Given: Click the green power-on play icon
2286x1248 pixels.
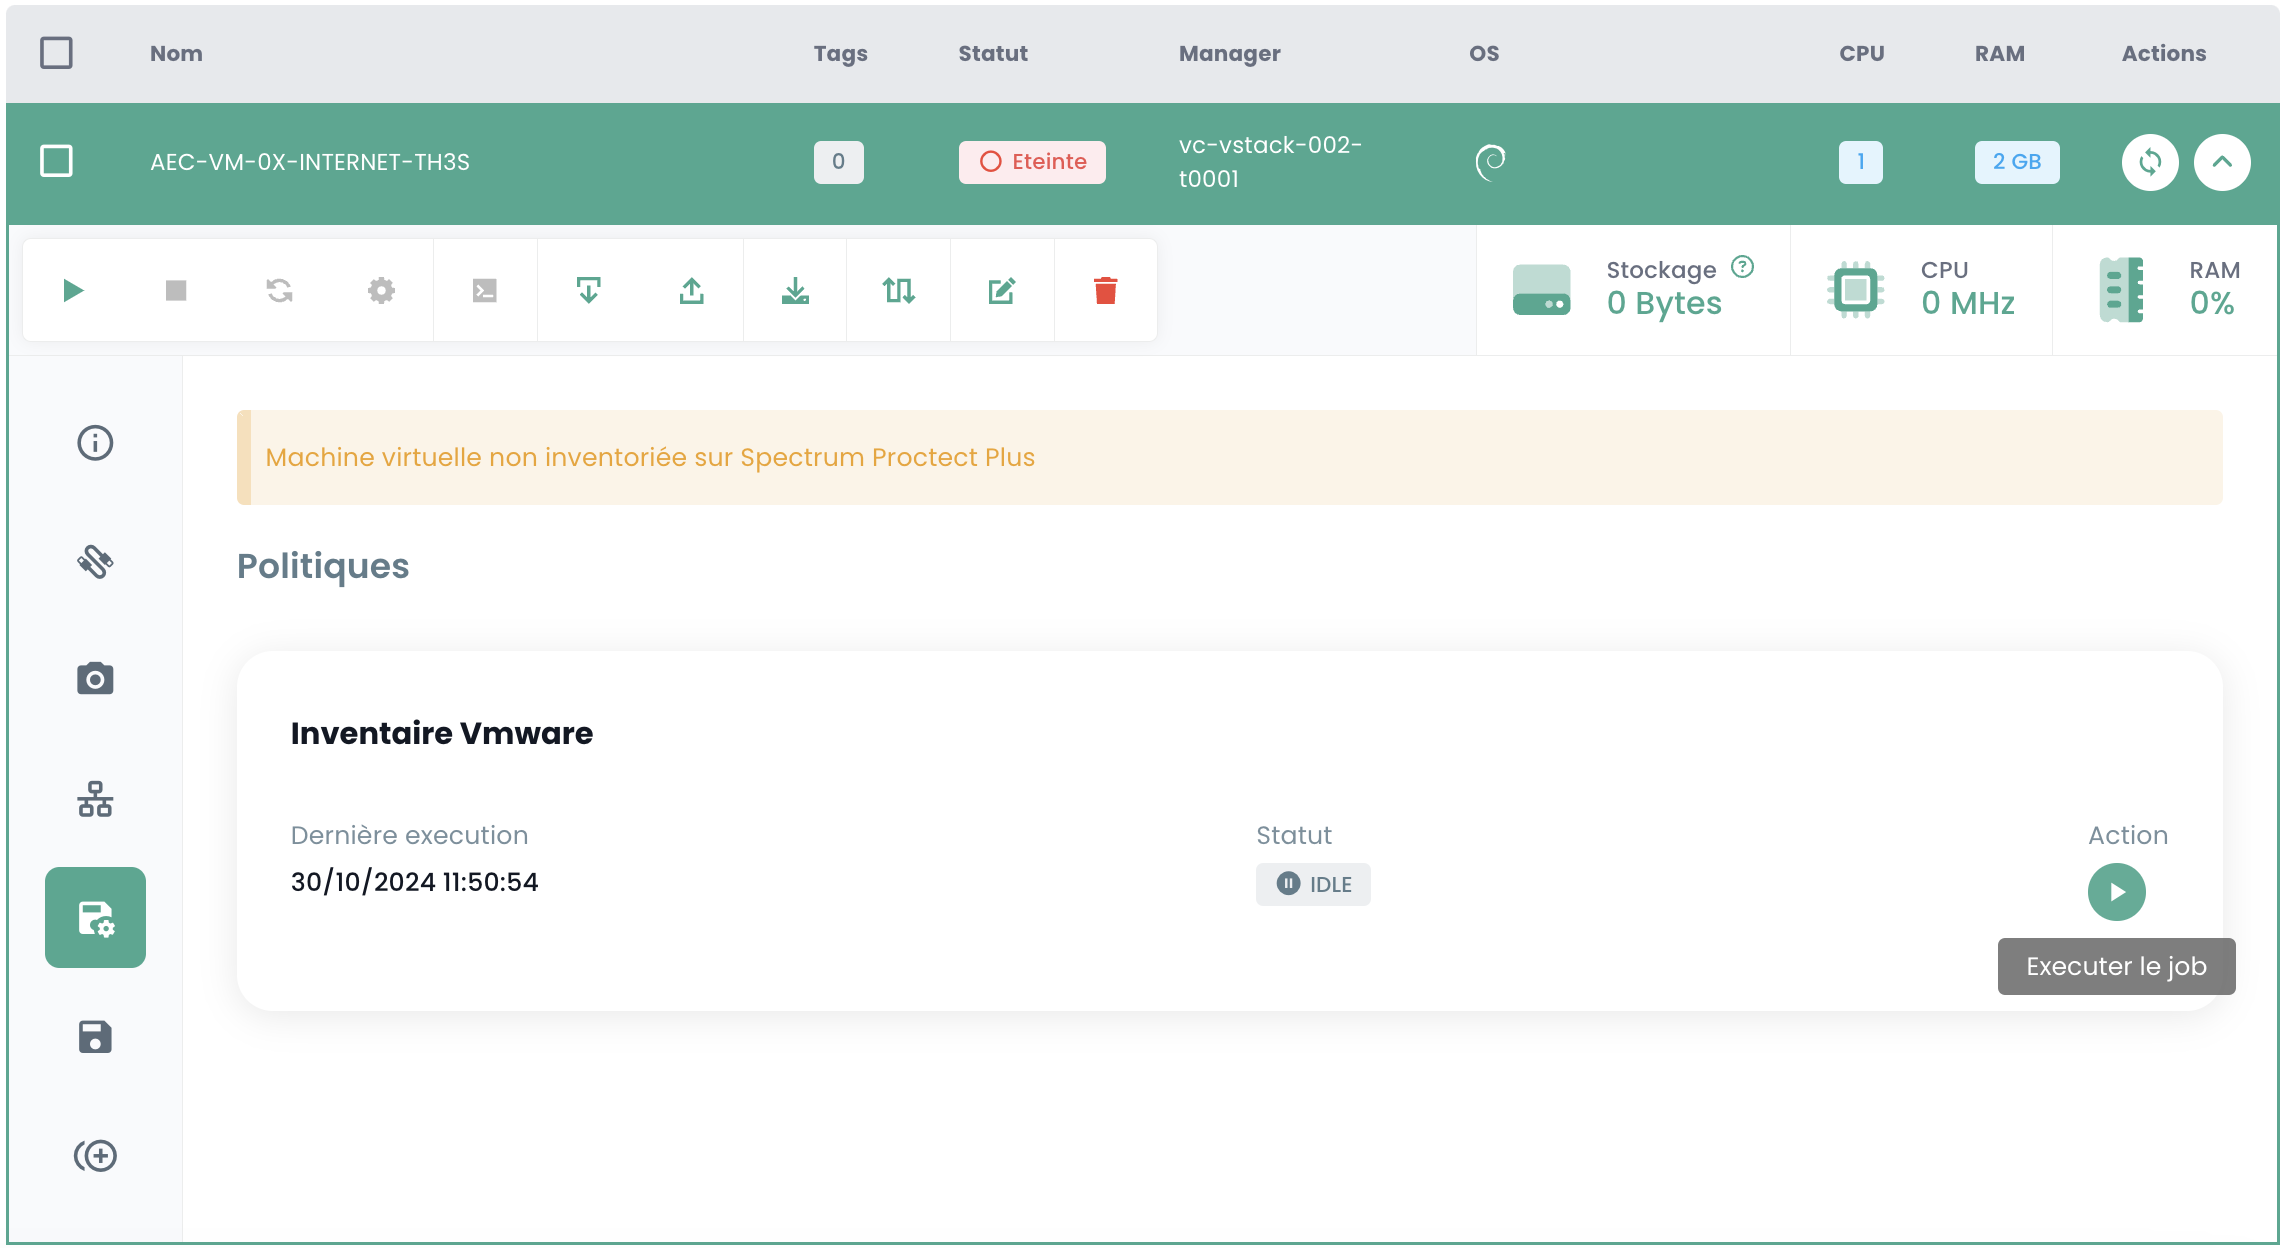Looking at the screenshot, I should (x=73, y=291).
